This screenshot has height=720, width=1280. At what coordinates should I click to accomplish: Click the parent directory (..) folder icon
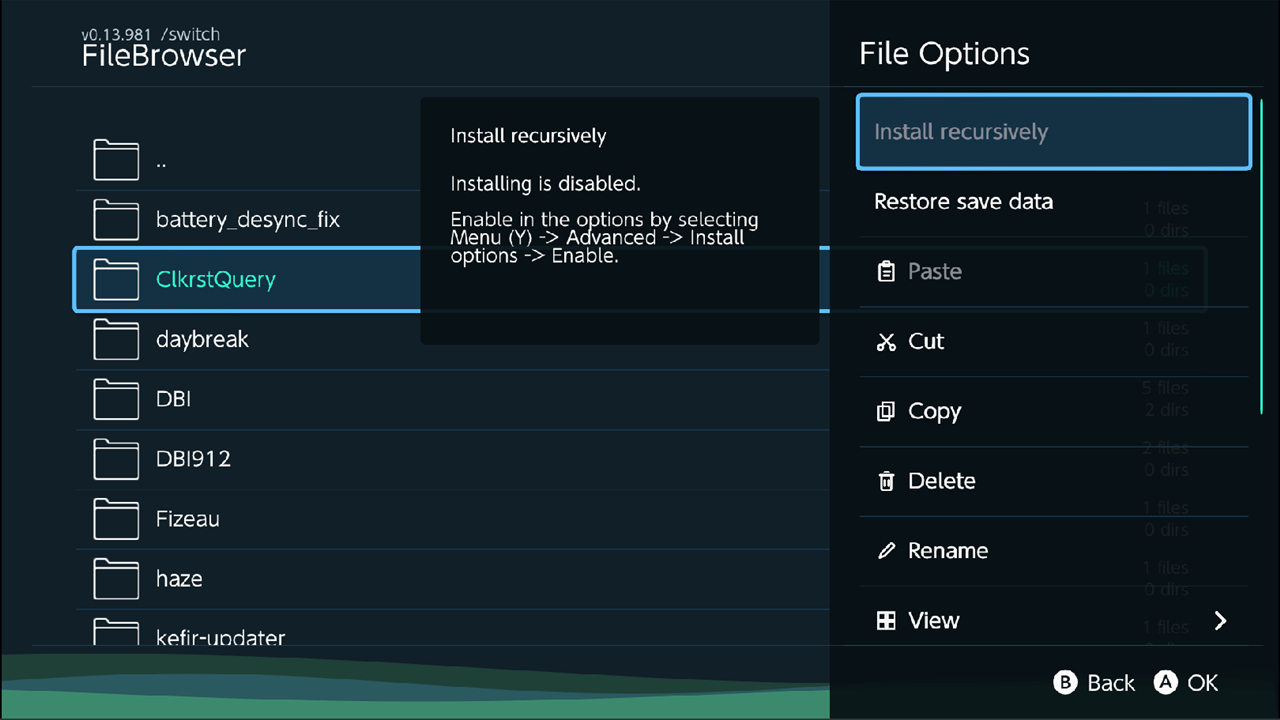[116, 160]
